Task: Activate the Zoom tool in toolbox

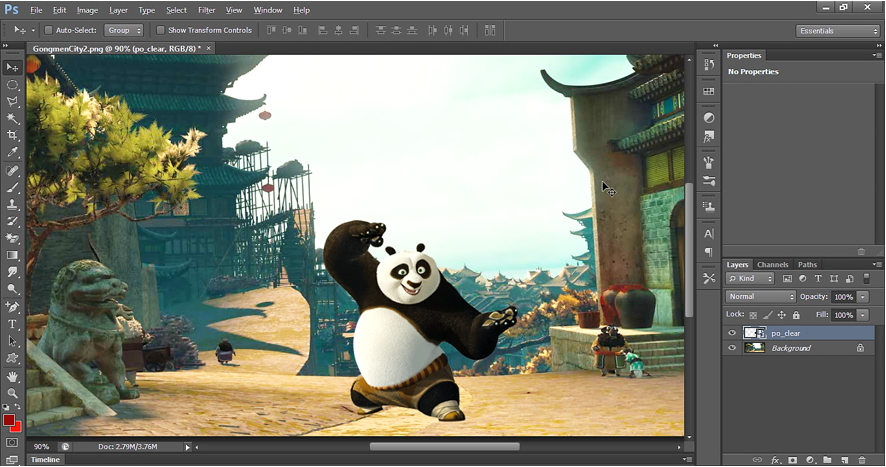Action: pyautogui.click(x=12, y=393)
